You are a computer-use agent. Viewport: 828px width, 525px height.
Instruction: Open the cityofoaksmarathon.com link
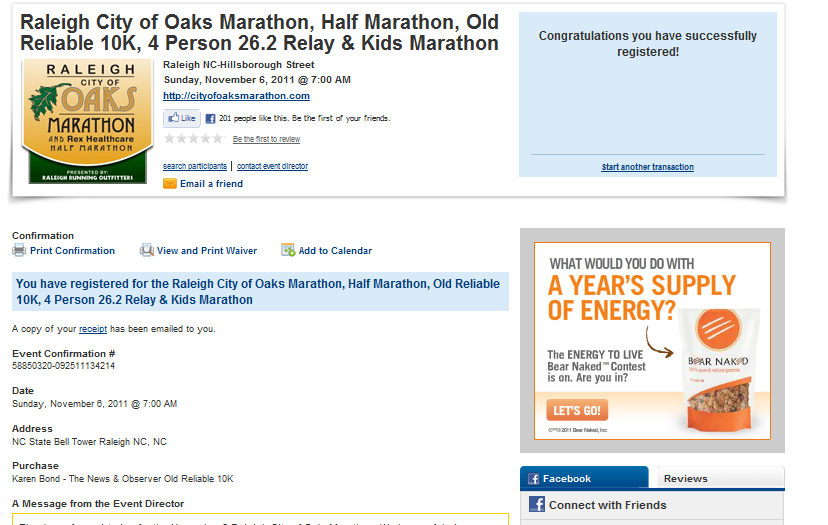(236, 96)
